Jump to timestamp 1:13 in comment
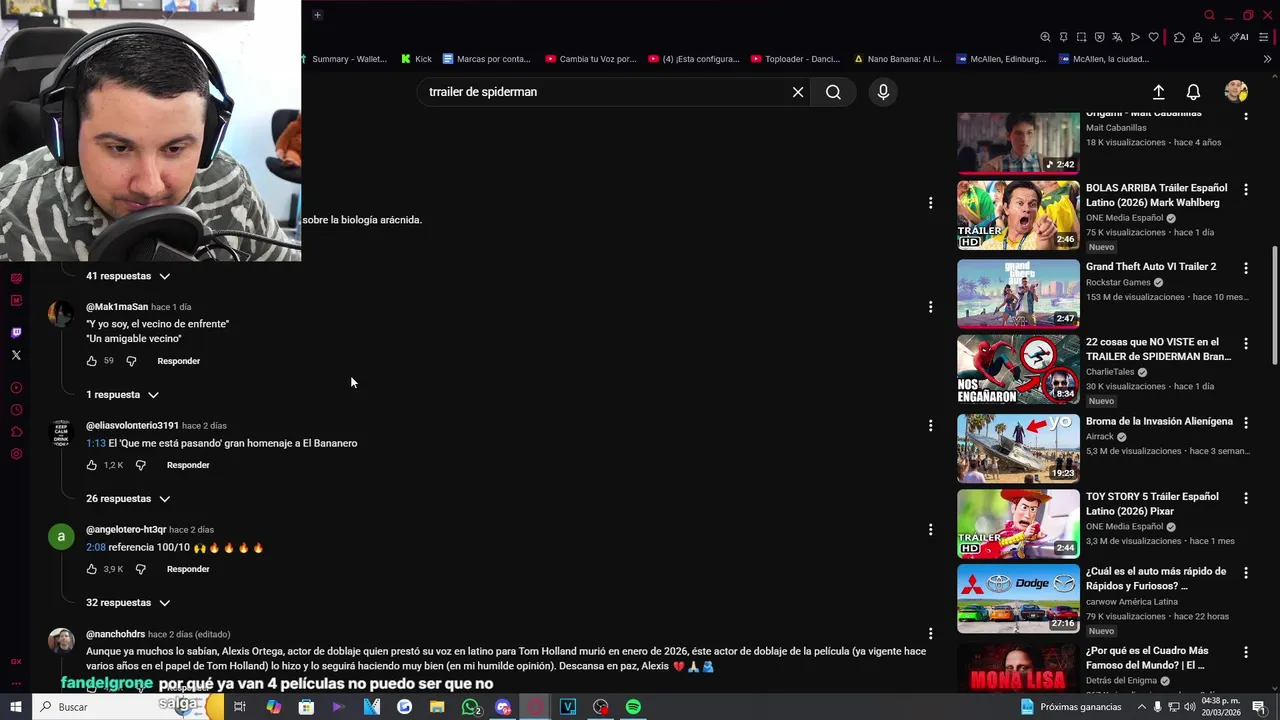 tap(96, 443)
